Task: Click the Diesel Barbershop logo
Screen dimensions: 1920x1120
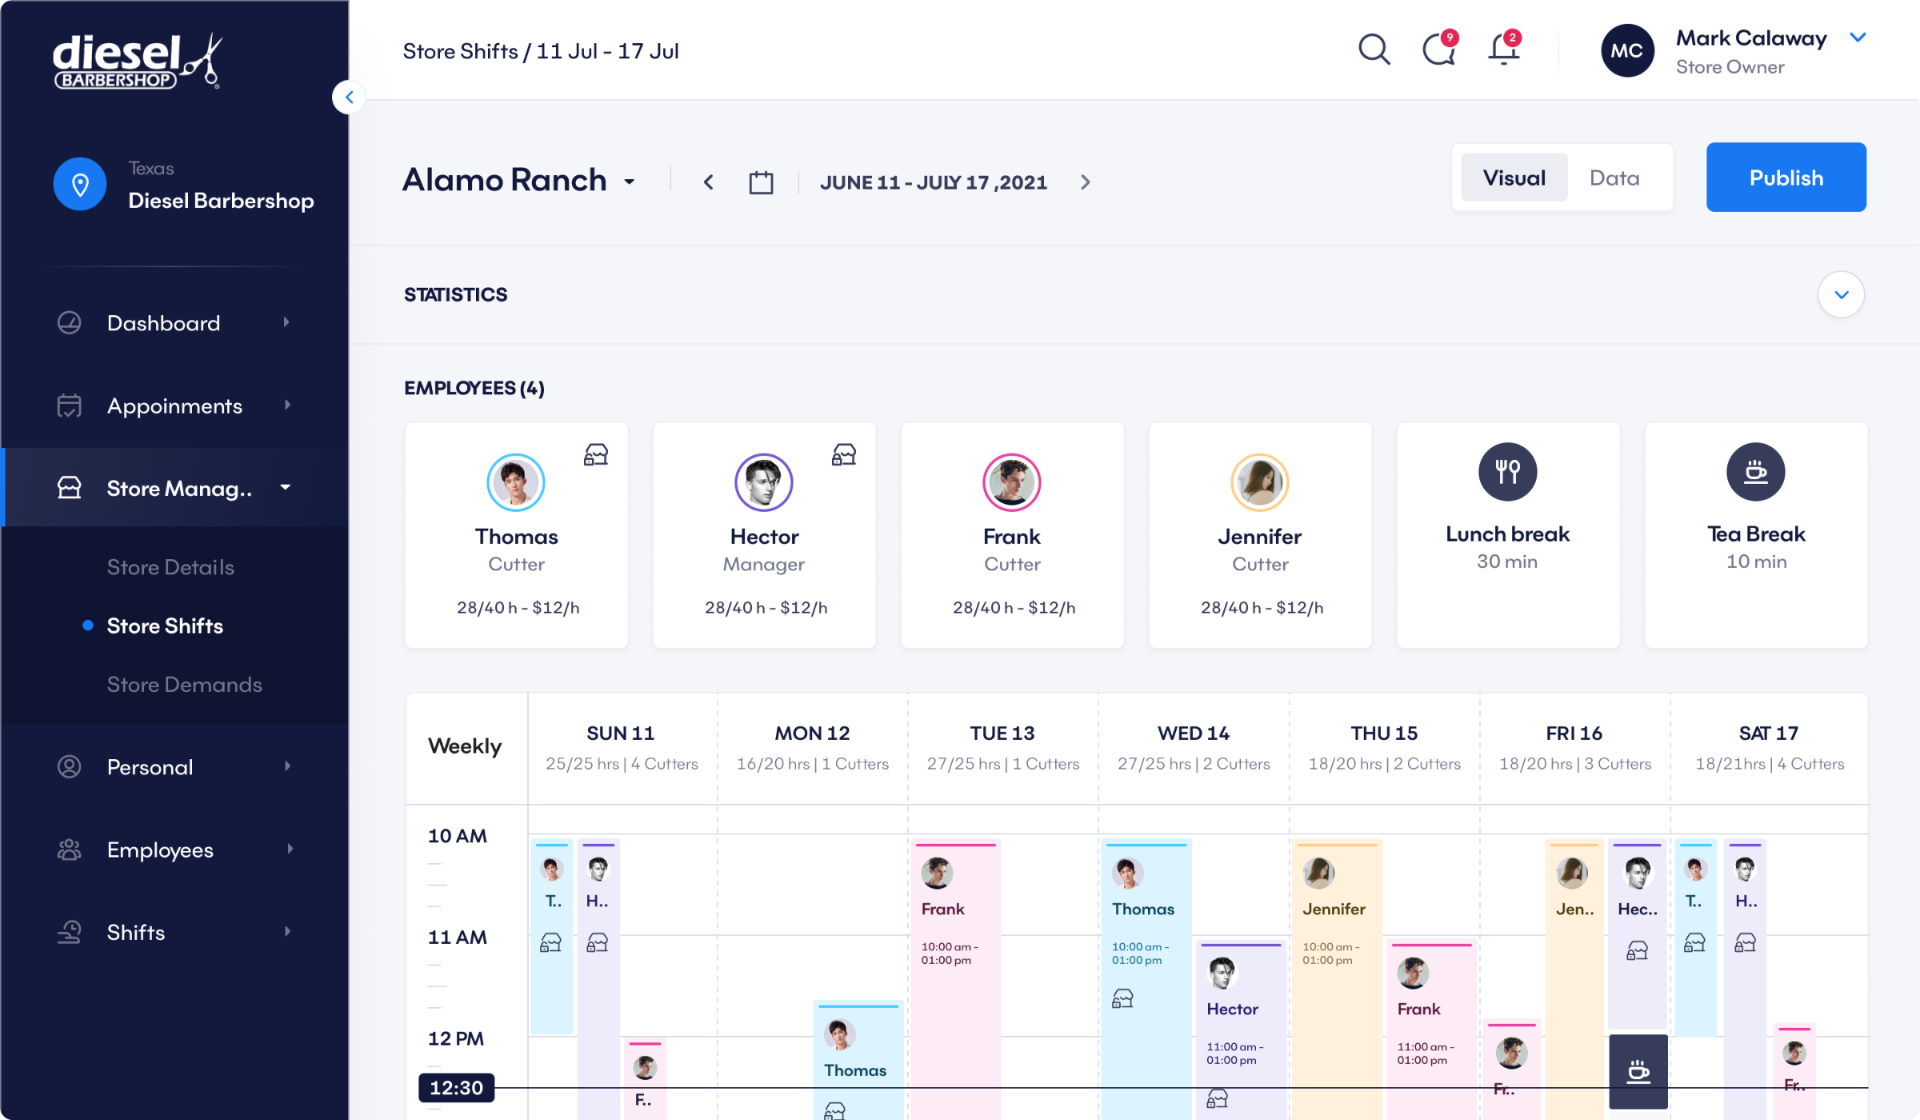Action: click(137, 61)
